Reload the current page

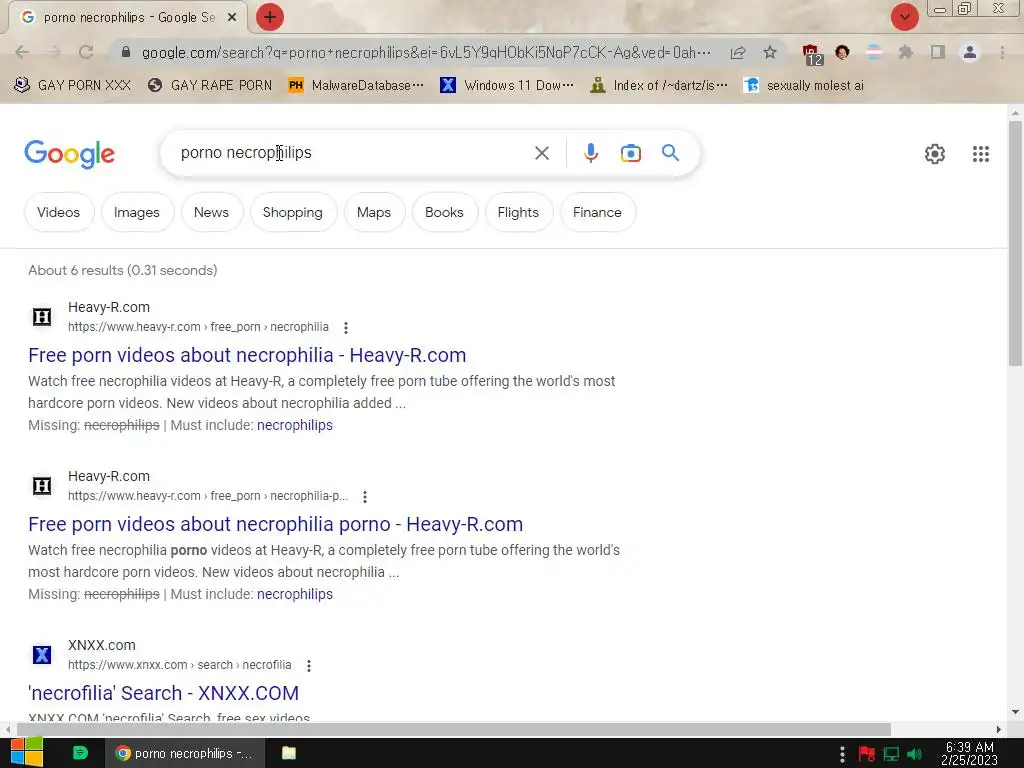[86, 52]
